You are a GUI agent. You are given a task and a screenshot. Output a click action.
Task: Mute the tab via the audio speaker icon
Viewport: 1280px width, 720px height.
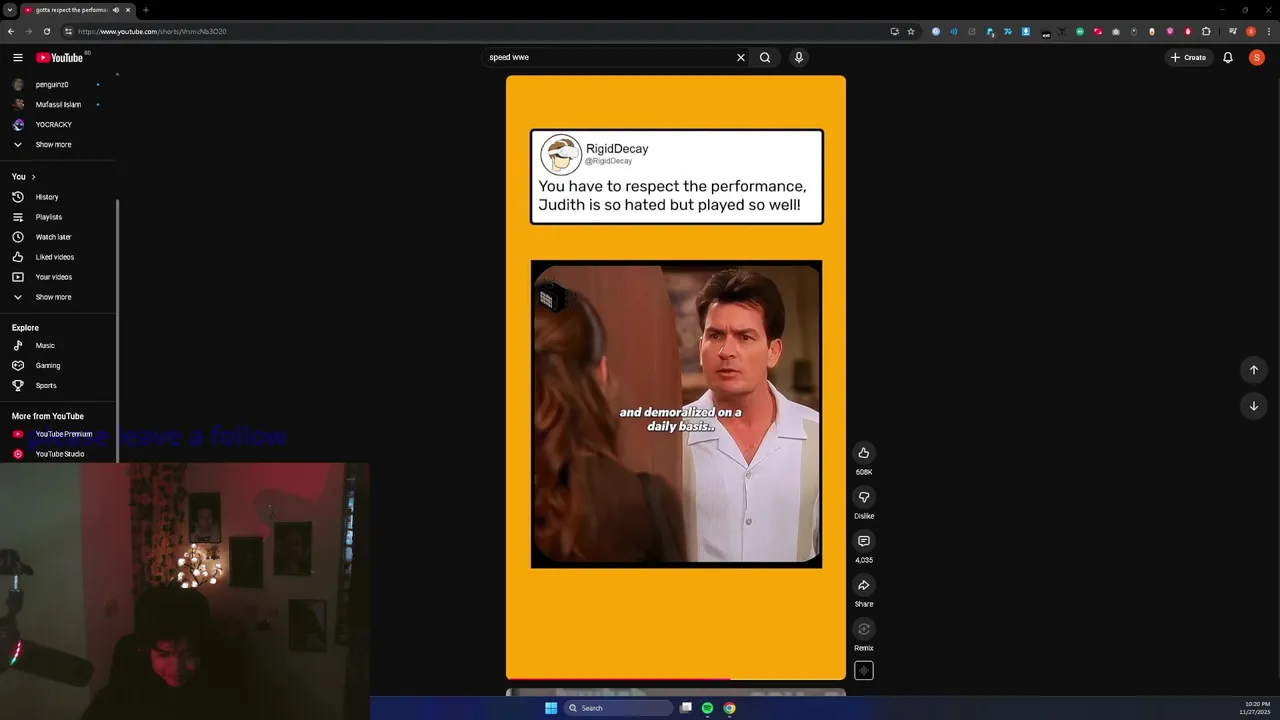[x=116, y=10]
